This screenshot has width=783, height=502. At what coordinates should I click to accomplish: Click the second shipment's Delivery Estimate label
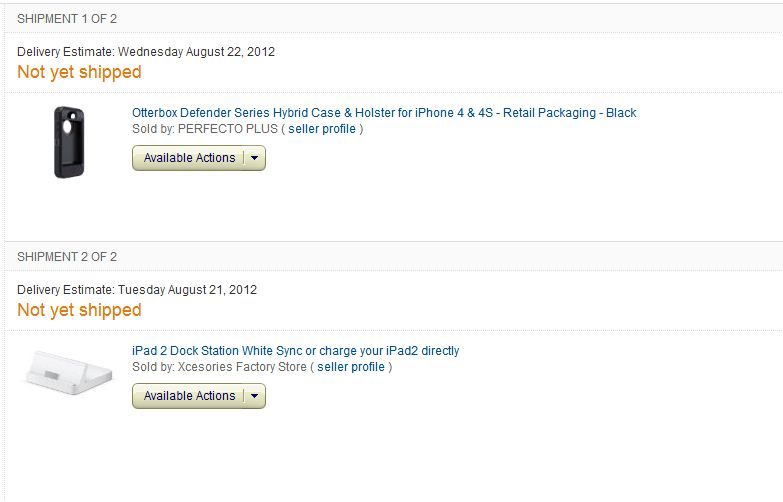click(x=66, y=290)
